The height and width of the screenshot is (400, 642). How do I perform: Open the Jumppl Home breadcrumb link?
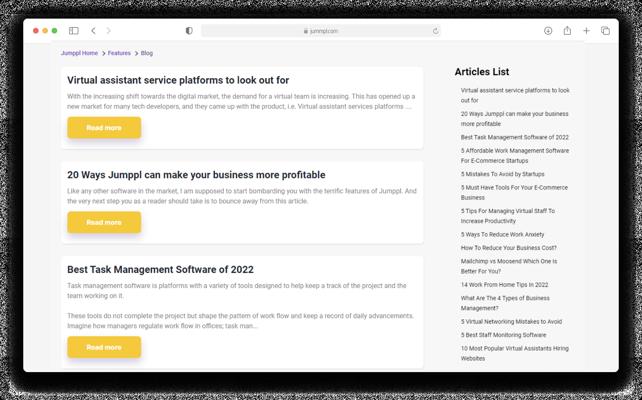(79, 53)
